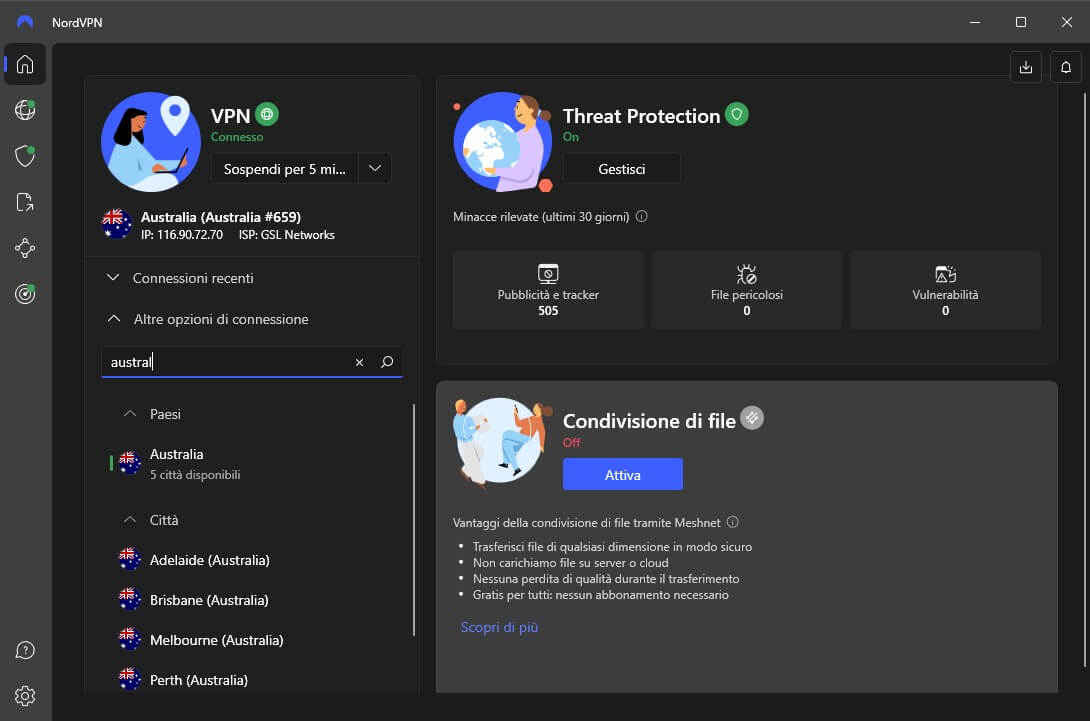Close the NordVPN window
The width and height of the screenshot is (1090, 721).
point(1066,22)
